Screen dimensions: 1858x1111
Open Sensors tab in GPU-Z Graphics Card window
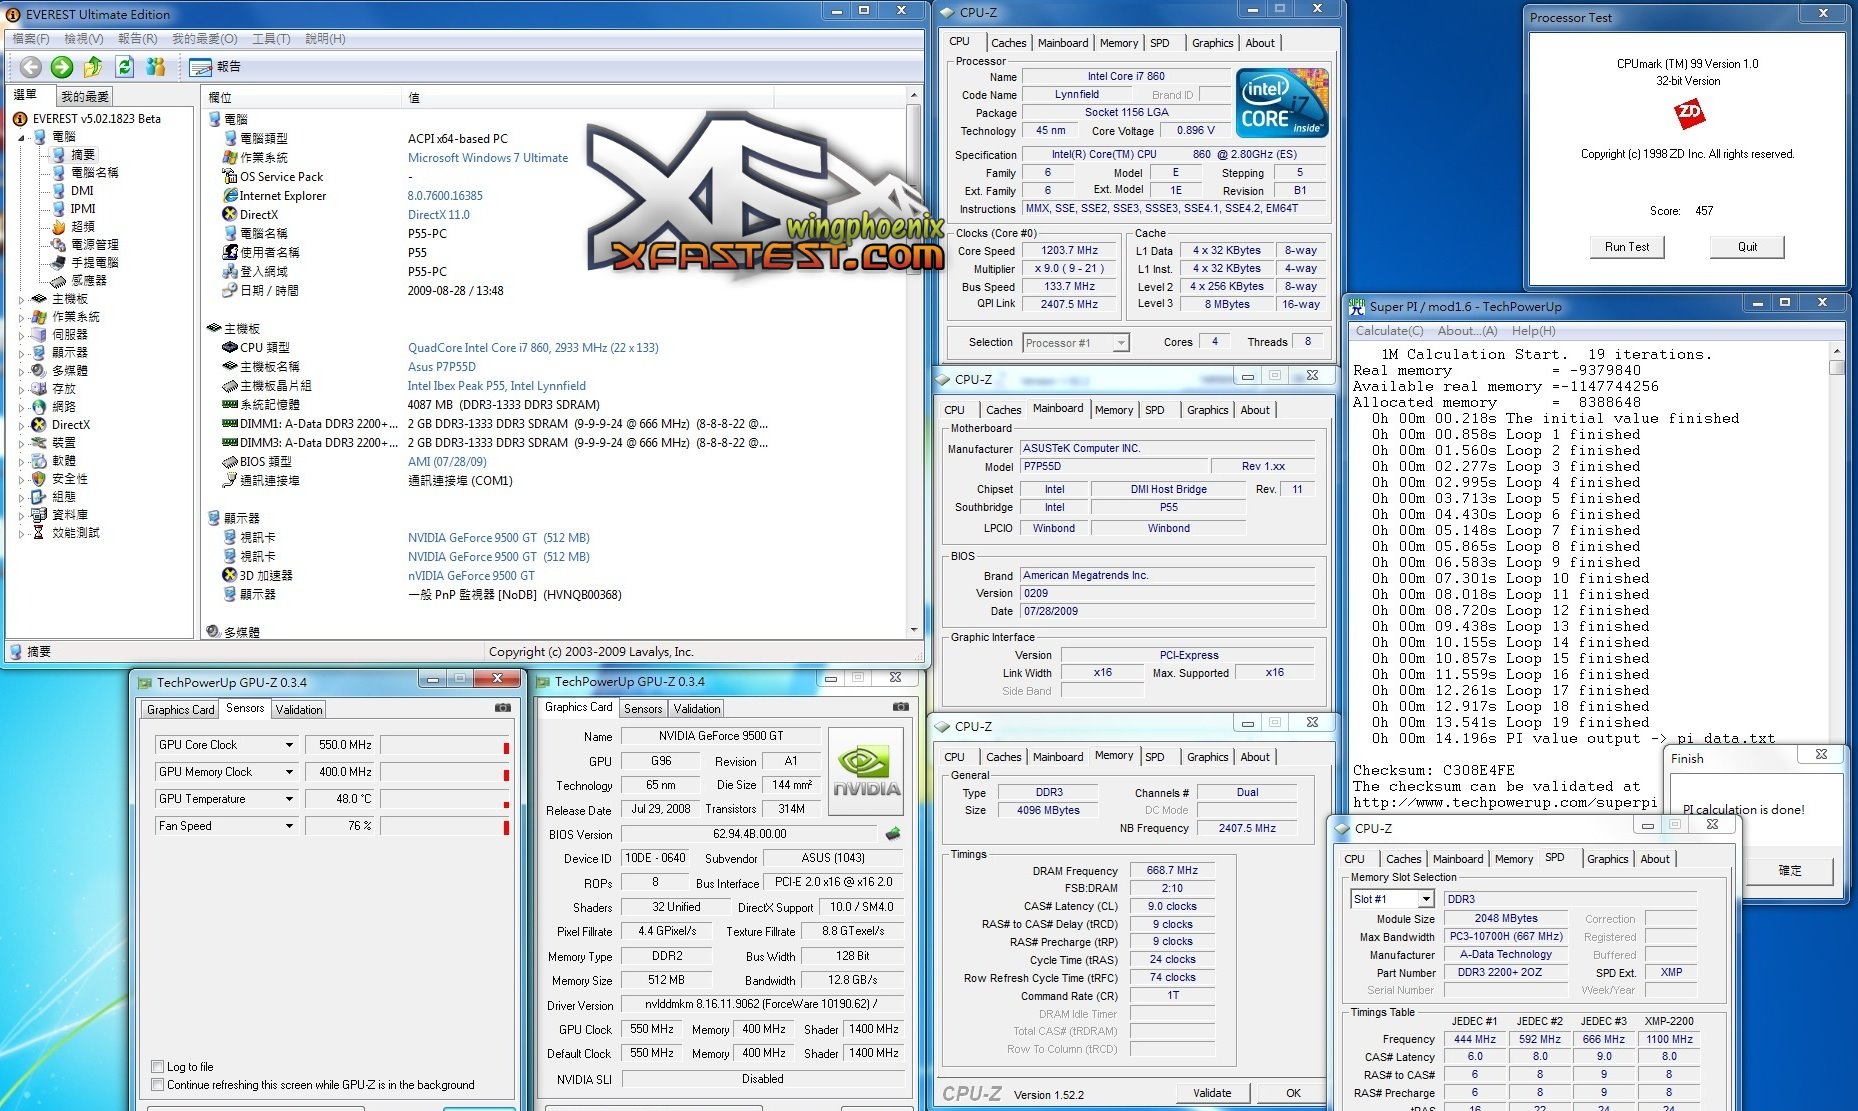click(x=643, y=709)
